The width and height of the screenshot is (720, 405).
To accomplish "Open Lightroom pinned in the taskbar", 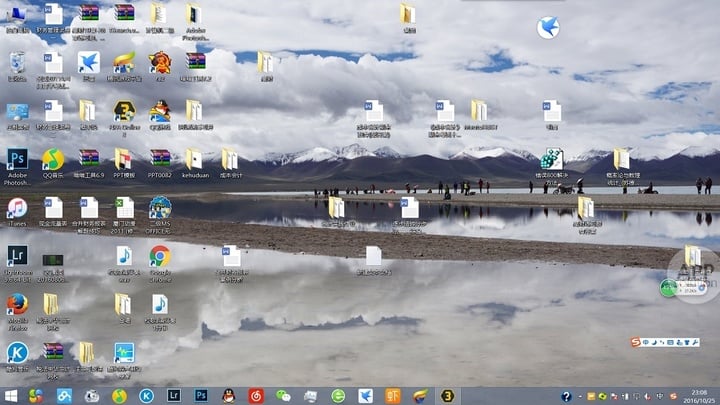I will (x=174, y=396).
